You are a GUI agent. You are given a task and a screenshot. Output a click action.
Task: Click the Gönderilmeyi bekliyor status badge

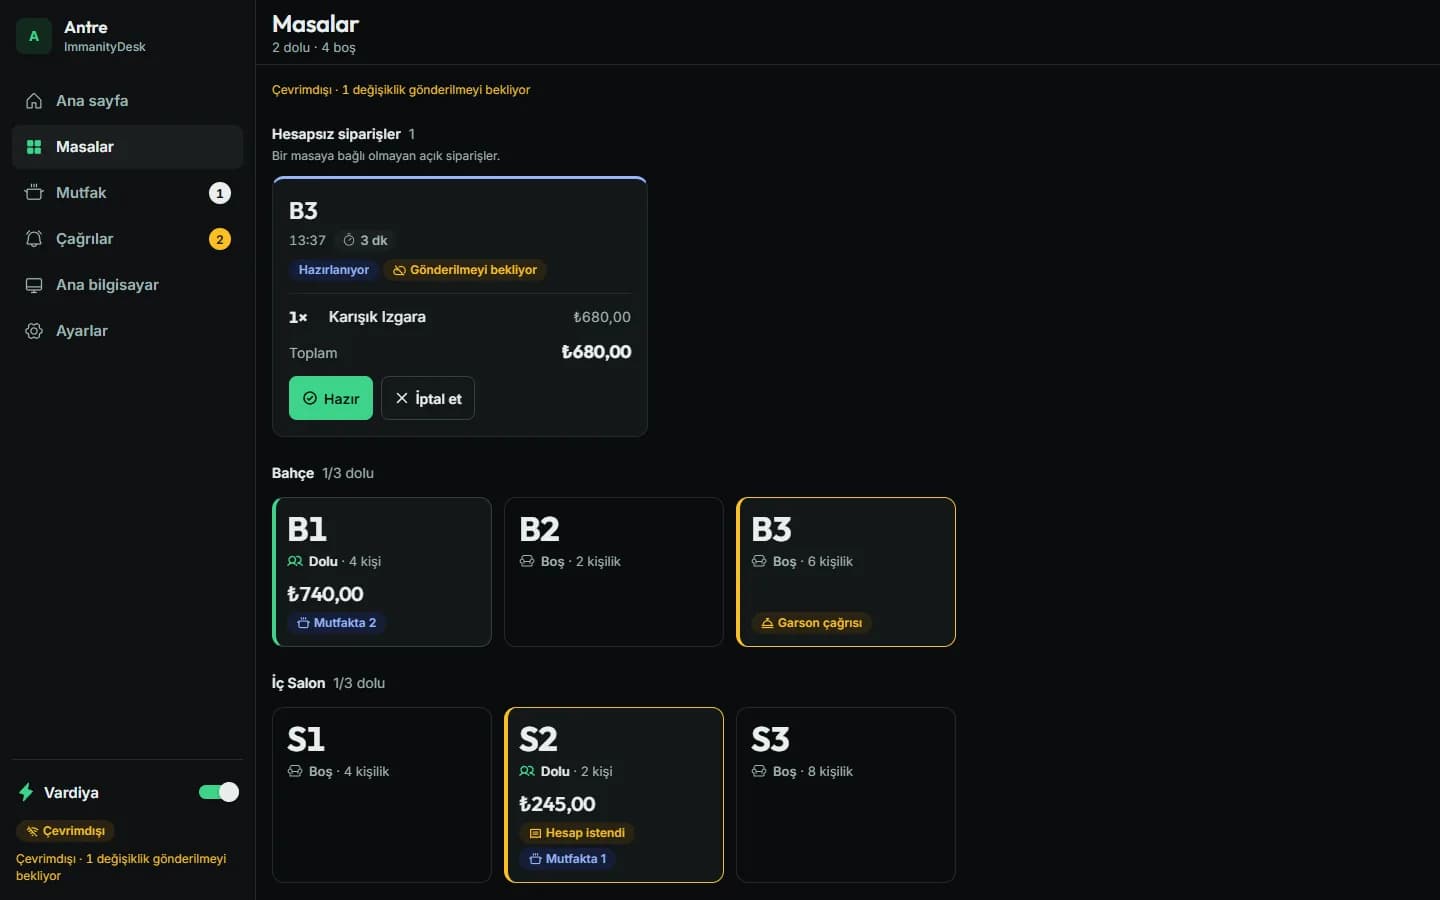465,270
